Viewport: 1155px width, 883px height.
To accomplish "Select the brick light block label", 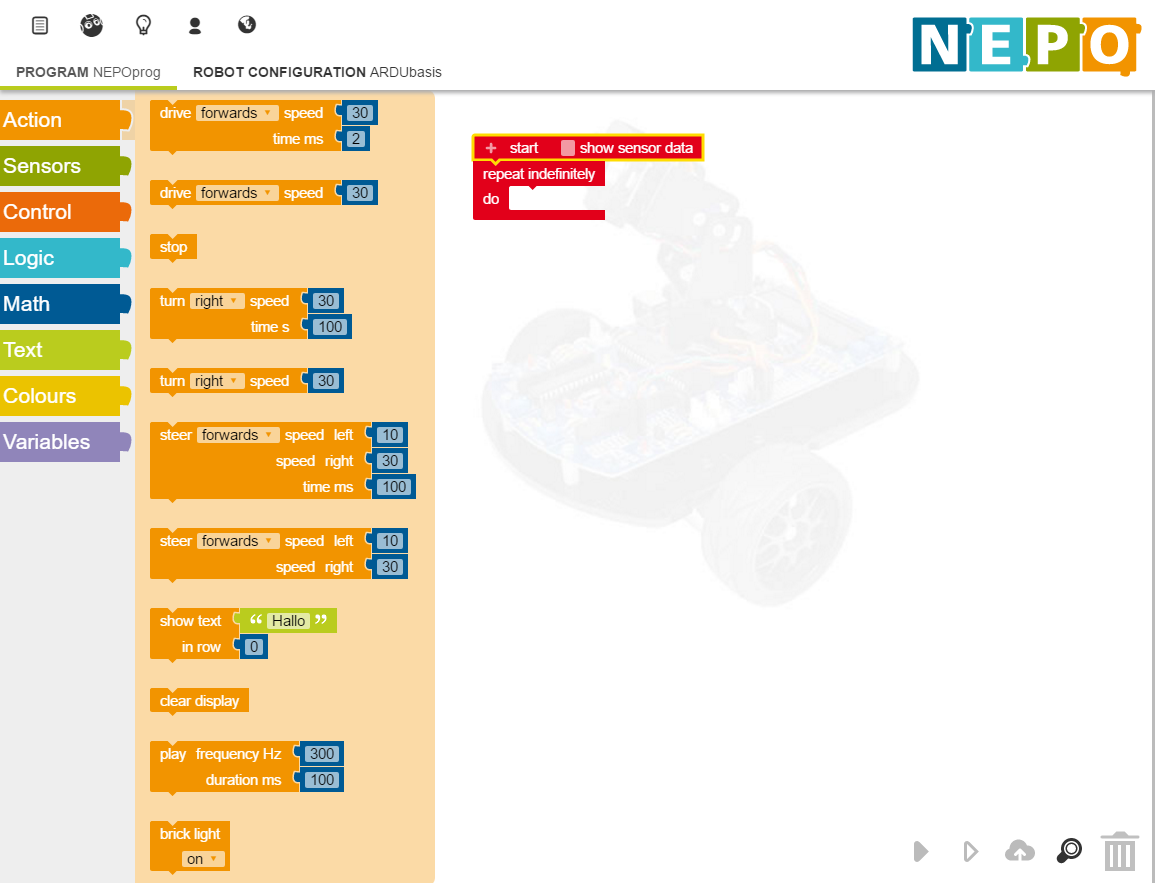I will [189, 834].
